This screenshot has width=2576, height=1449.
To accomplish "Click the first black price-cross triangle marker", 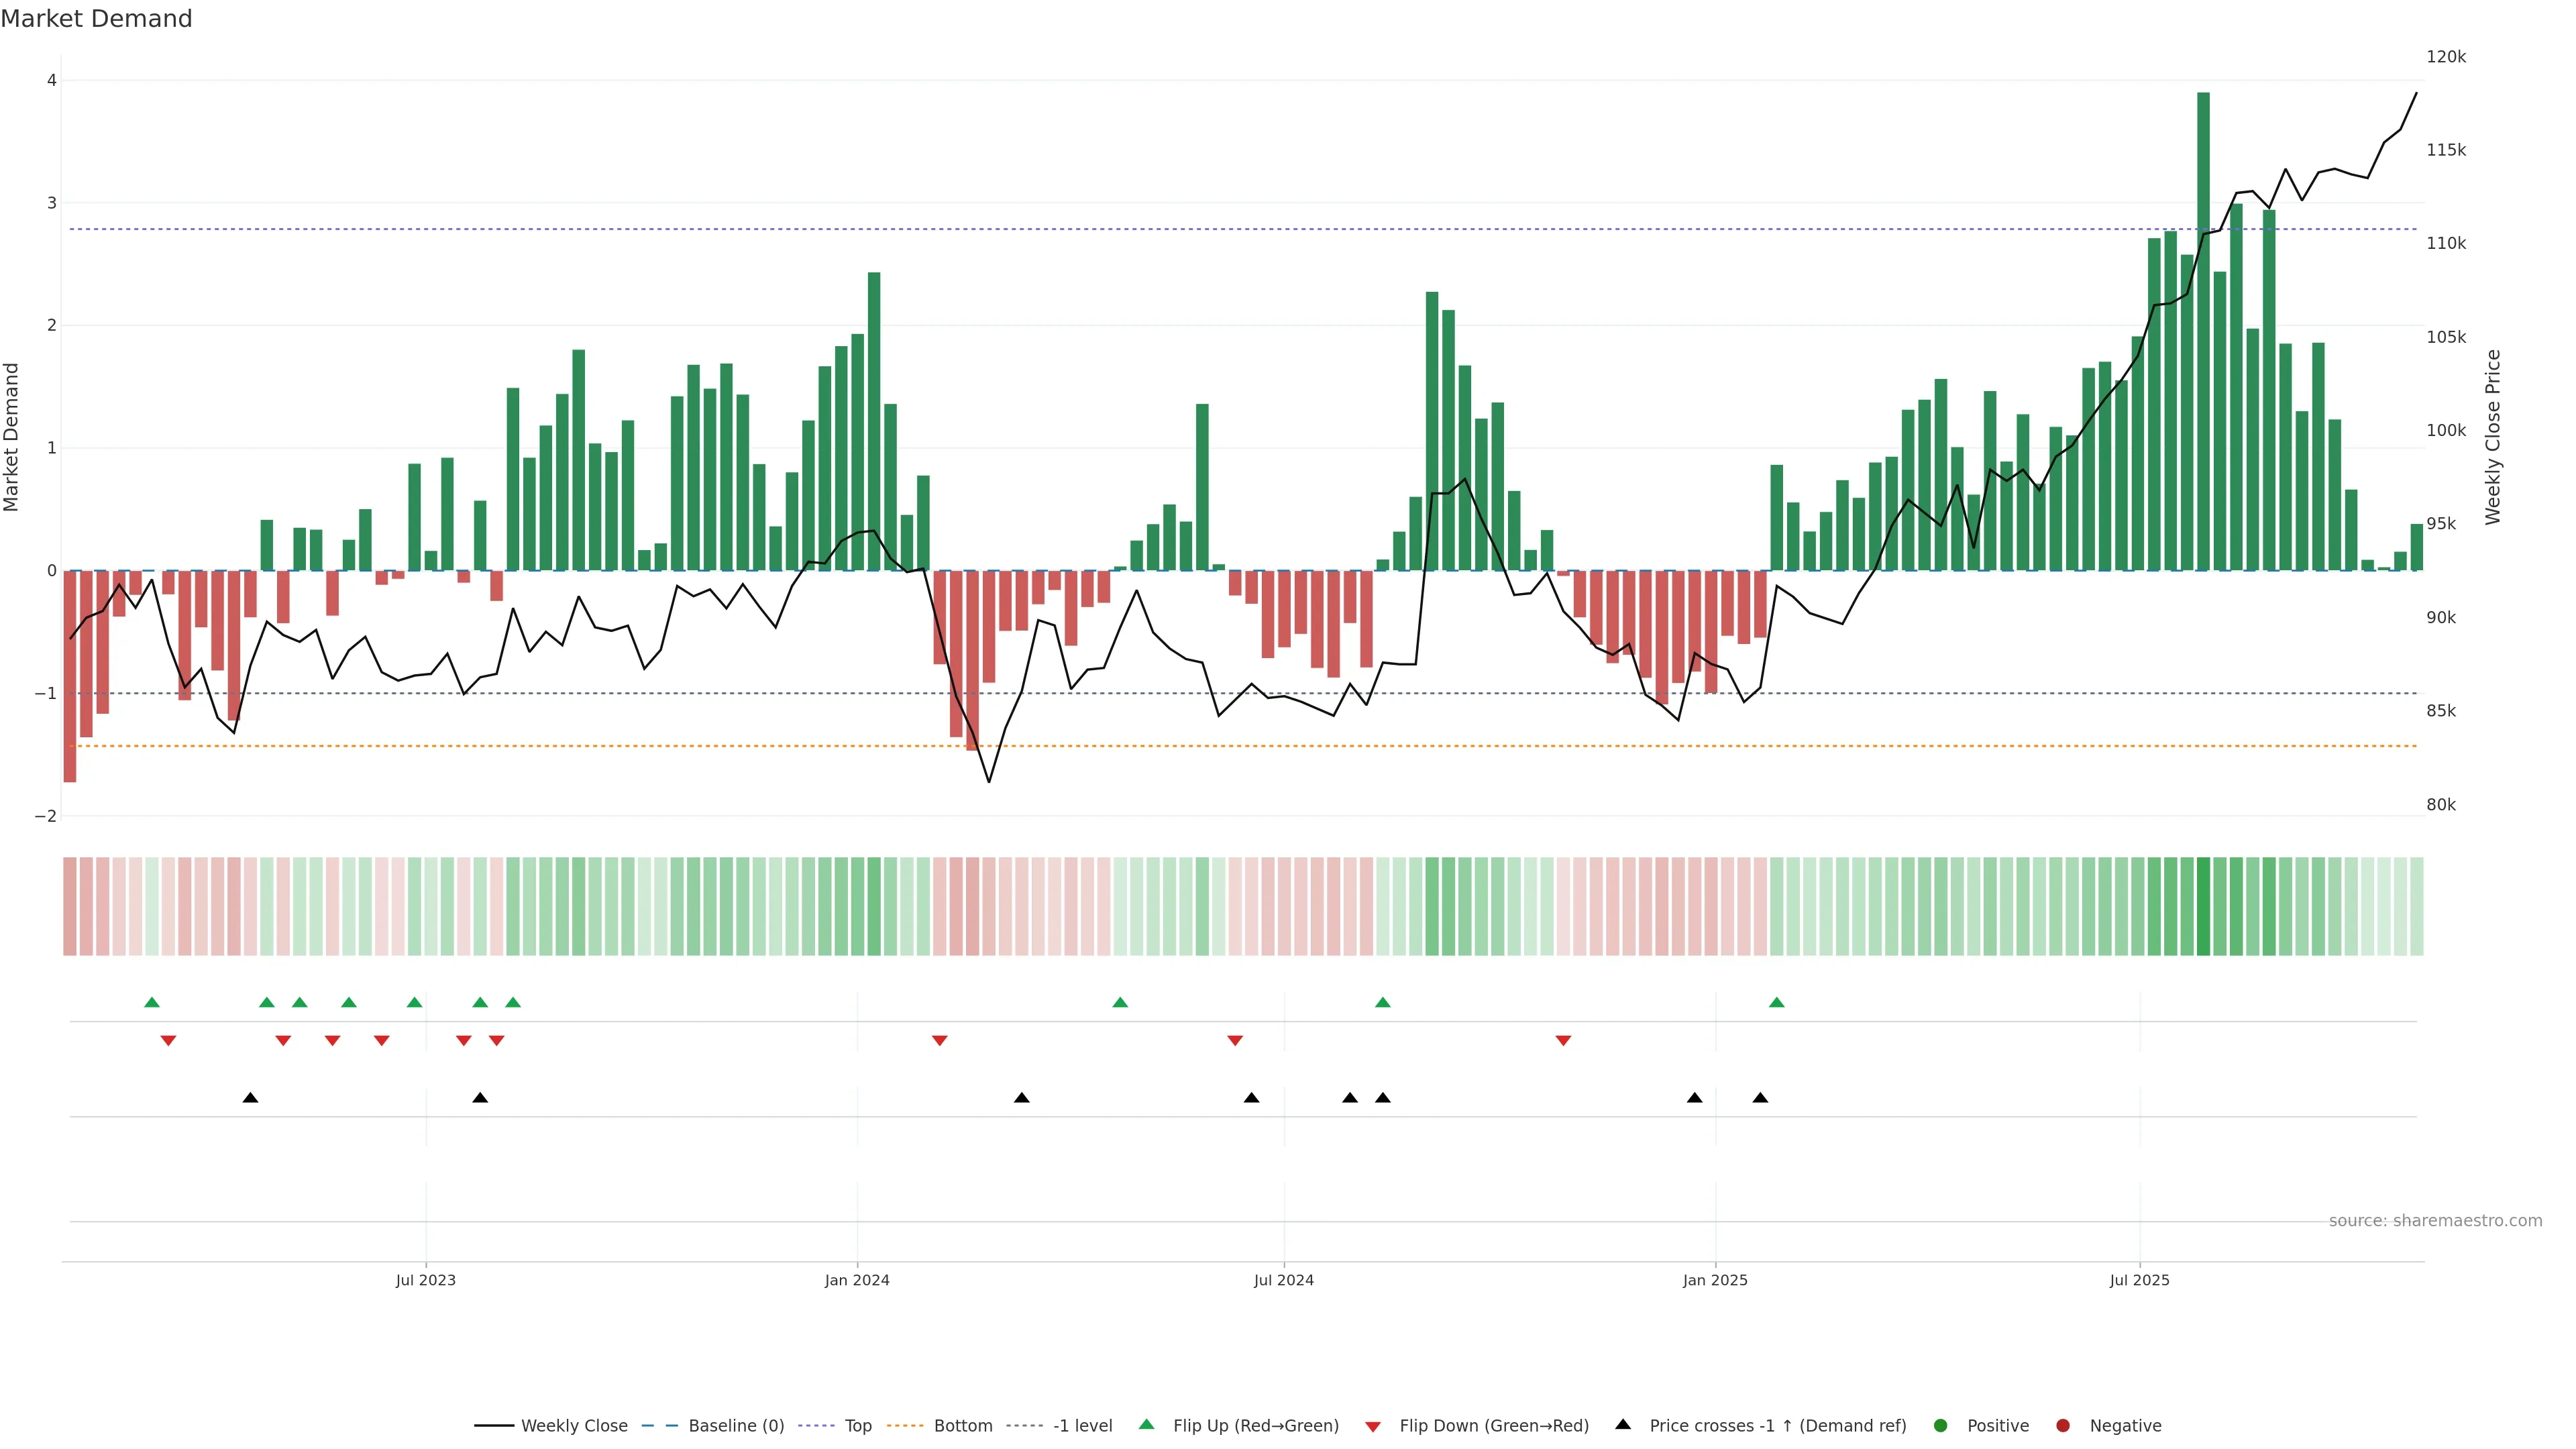I will 250,1097.
